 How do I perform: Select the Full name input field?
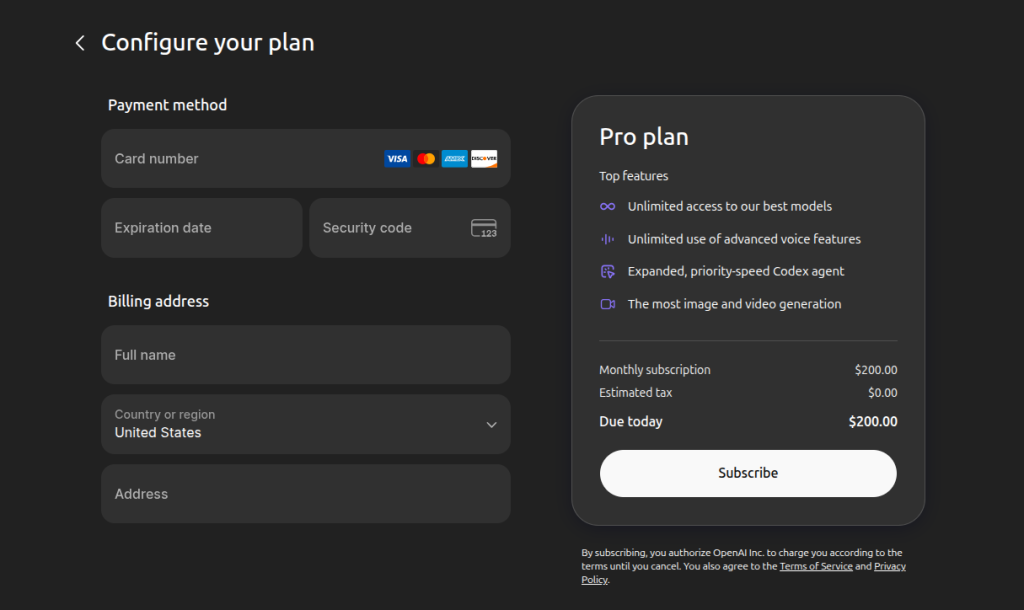tap(305, 355)
